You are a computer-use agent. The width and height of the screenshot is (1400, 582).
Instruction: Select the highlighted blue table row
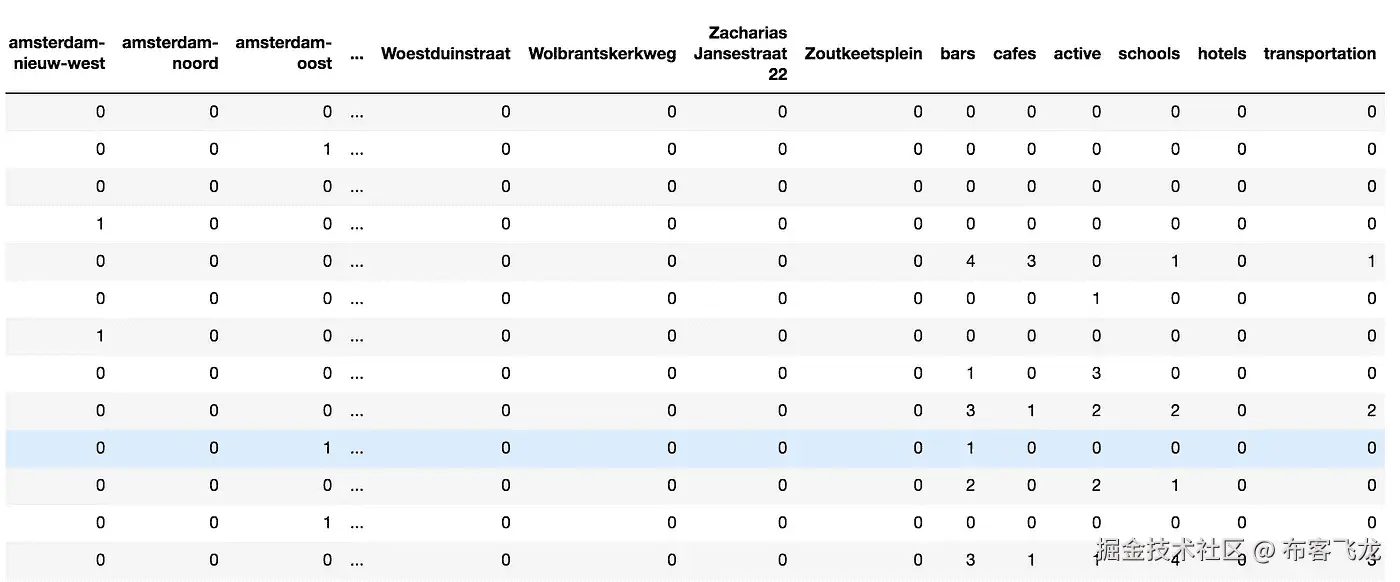(696, 448)
